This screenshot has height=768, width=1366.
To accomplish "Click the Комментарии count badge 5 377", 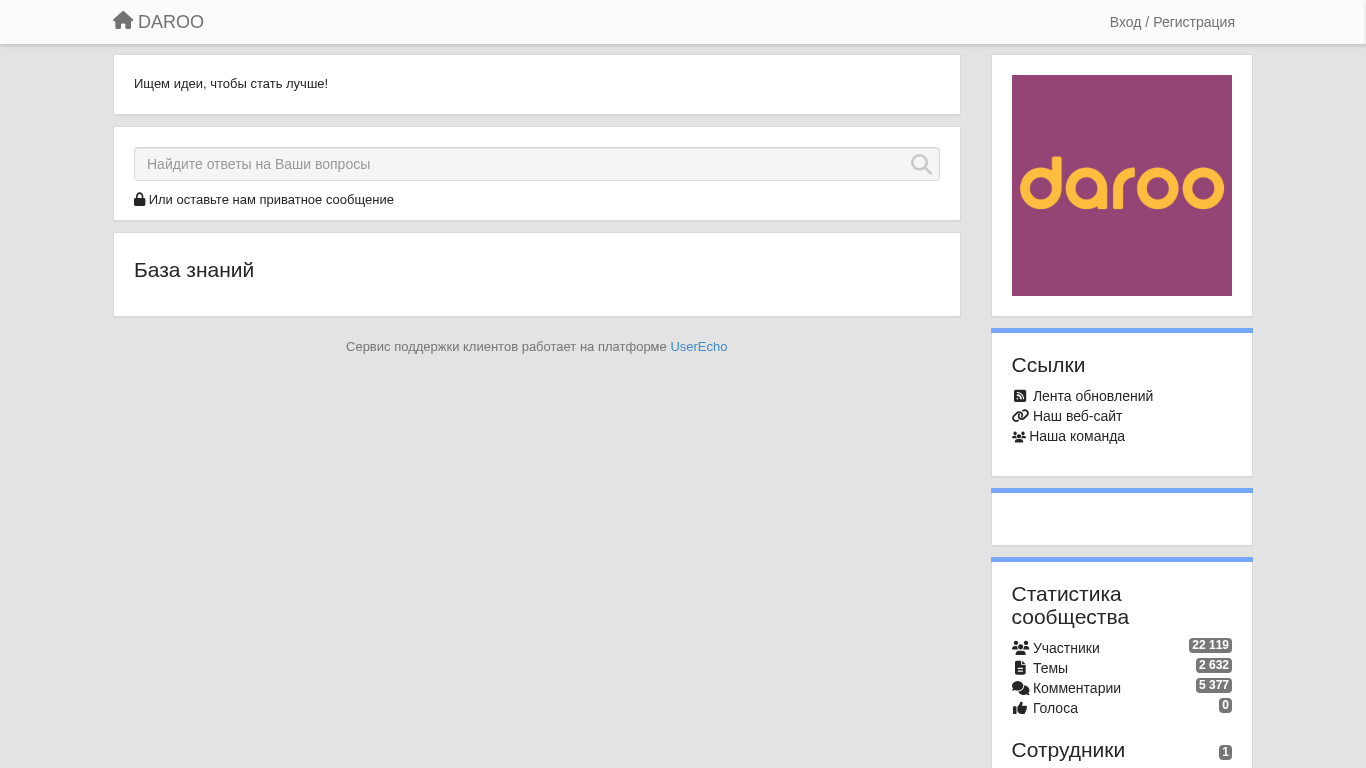I will [1214, 686].
